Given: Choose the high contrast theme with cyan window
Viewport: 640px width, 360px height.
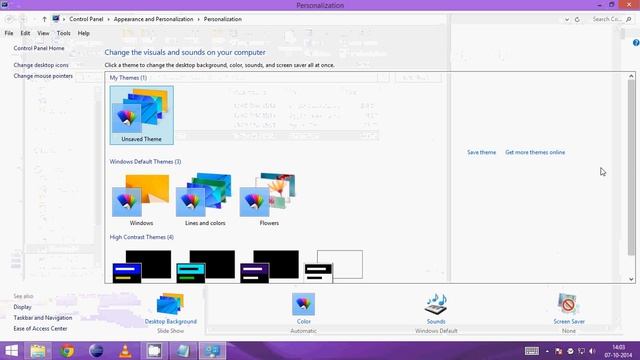Looking at the screenshot, I should (x=205, y=266).
